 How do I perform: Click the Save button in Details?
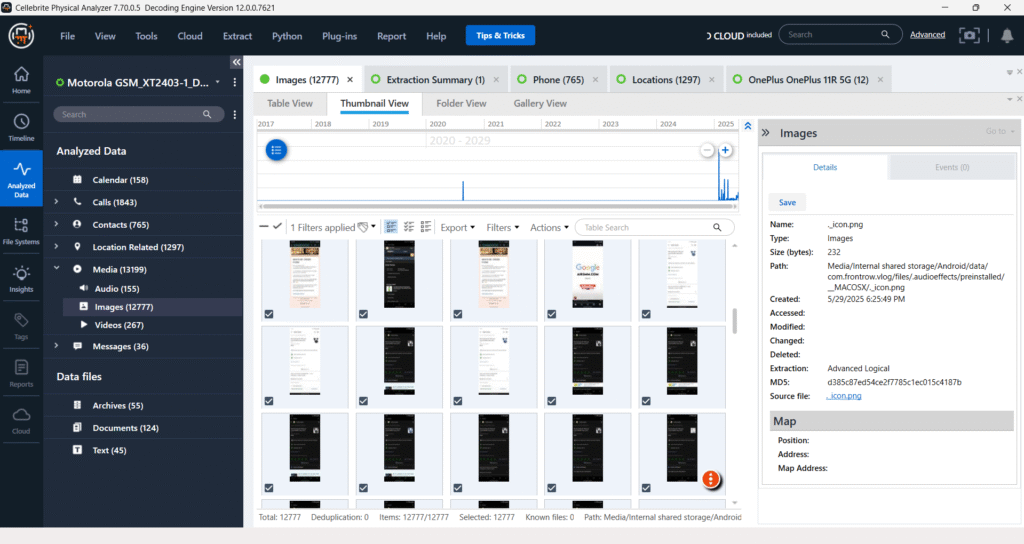(x=787, y=202)
